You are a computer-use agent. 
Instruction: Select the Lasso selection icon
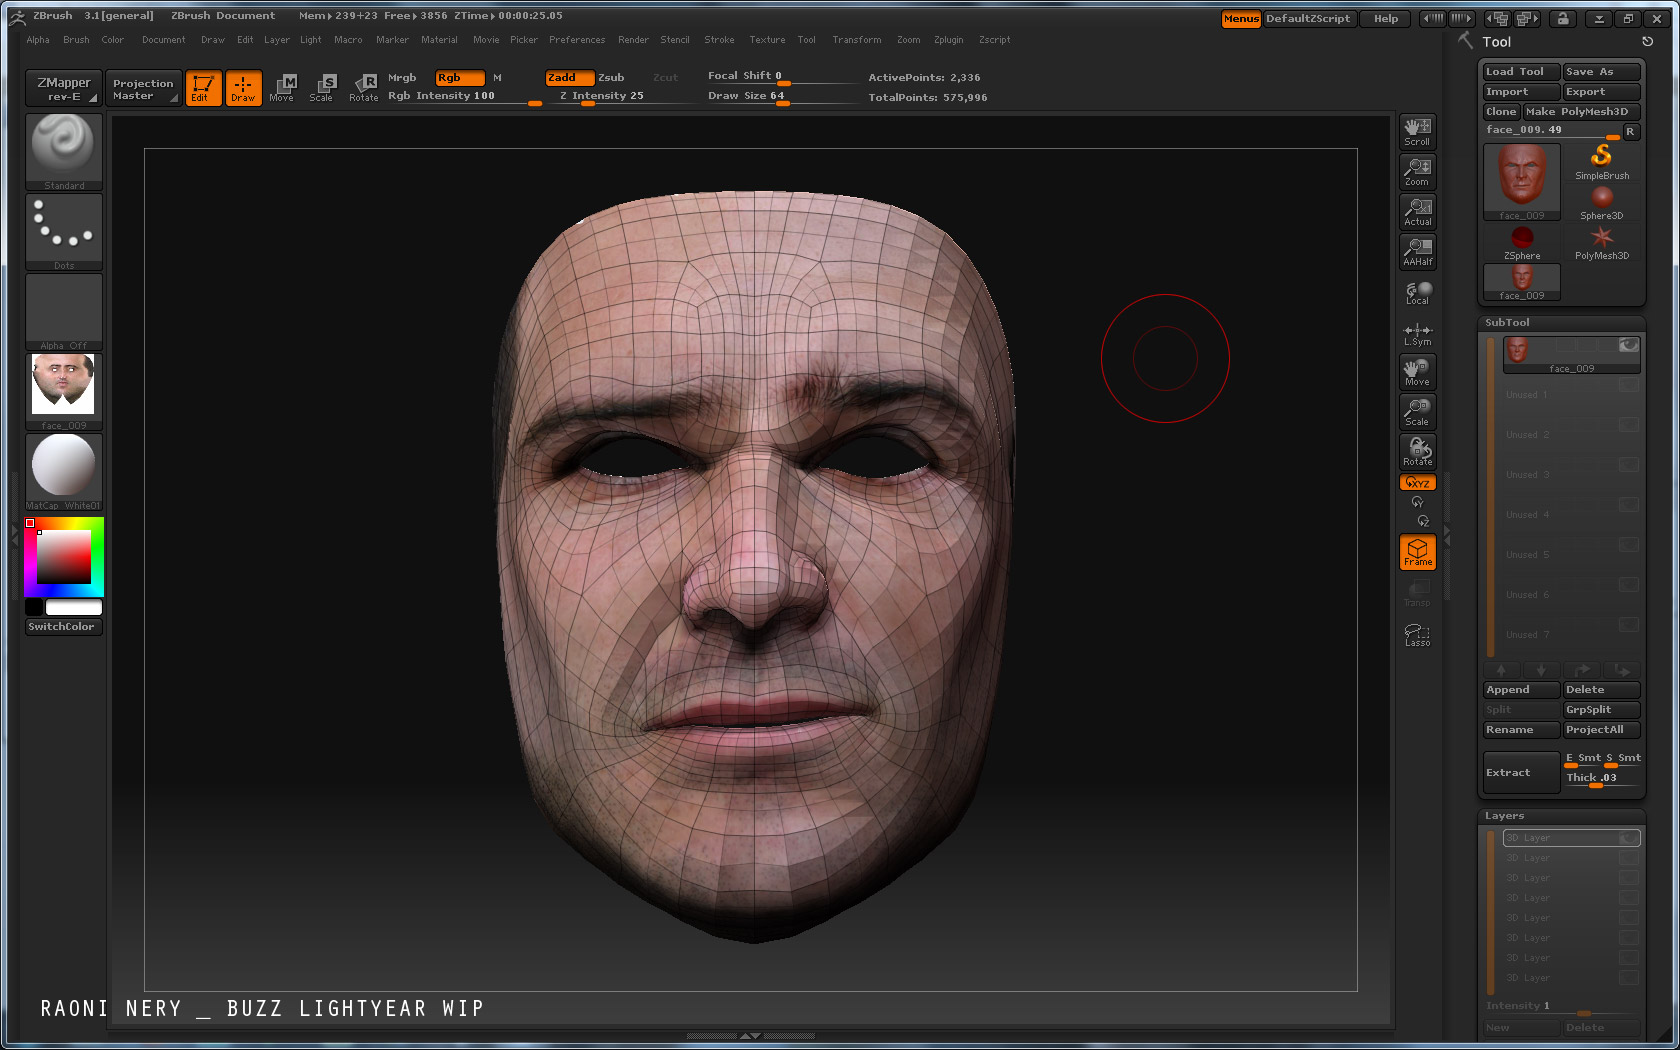point(1417,635)
